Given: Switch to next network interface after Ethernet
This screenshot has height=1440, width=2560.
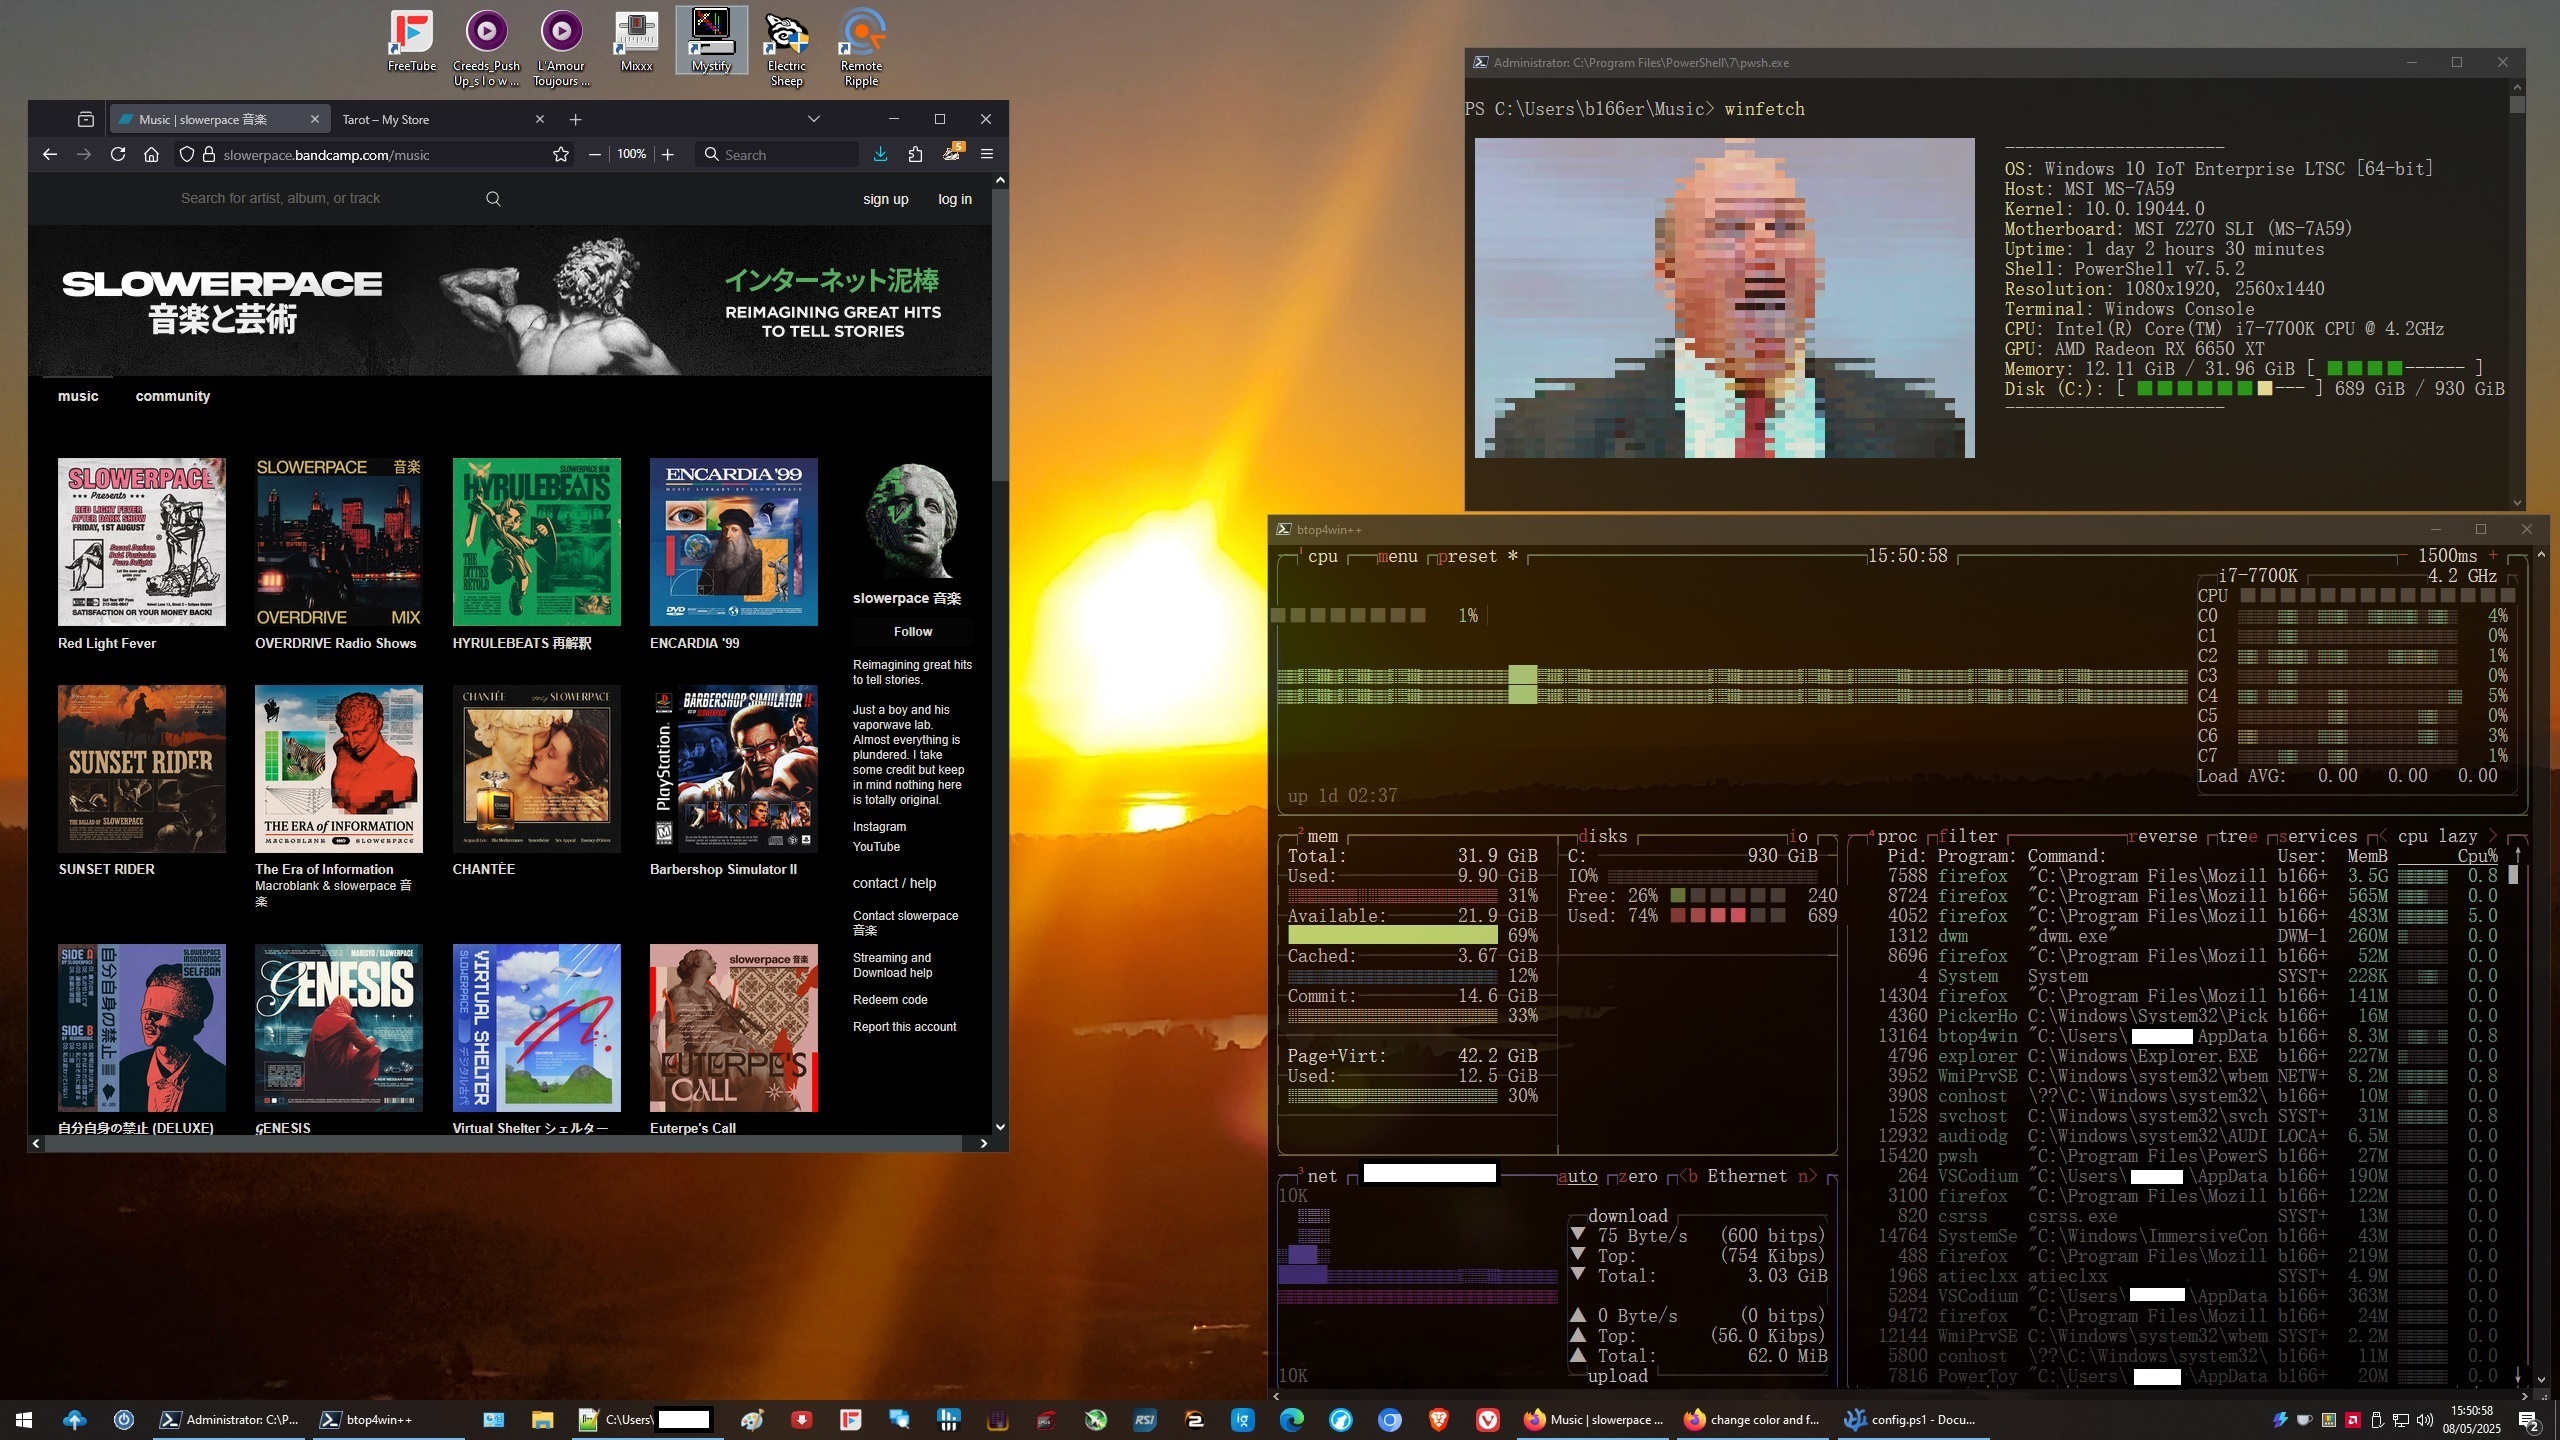Looking at the screenshot, I should tap(1807, 1176).
